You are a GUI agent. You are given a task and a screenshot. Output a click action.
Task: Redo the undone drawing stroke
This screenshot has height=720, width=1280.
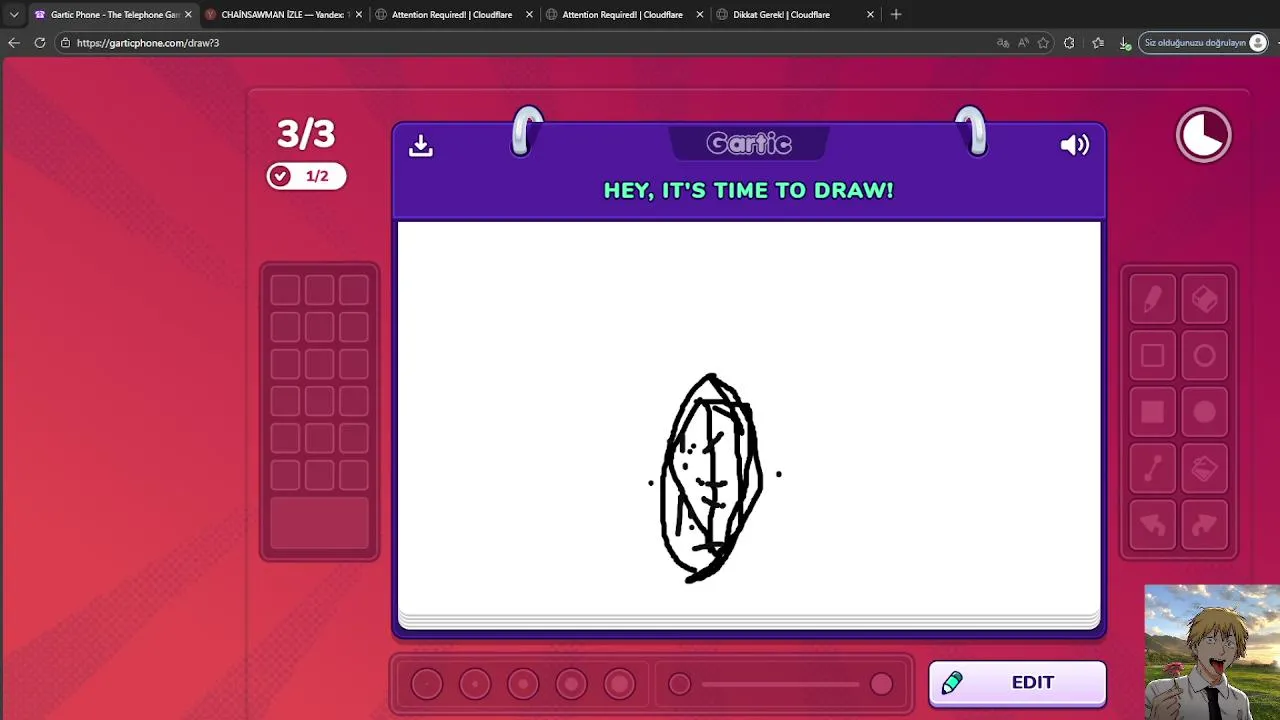1205,525
